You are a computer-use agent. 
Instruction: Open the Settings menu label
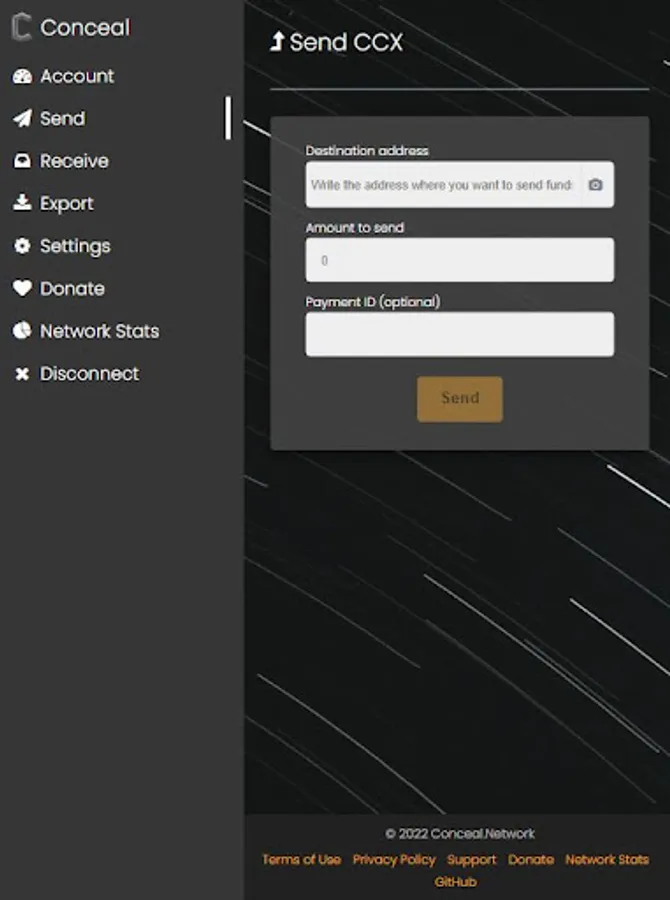pos(75,247)
